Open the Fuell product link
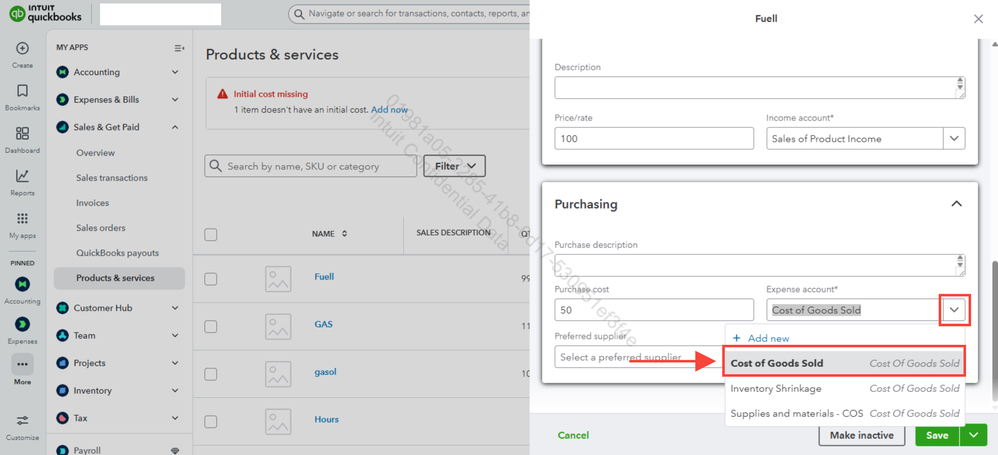This screenshot has height=455, width=998. pyautogui.click(x=324, y=277)
